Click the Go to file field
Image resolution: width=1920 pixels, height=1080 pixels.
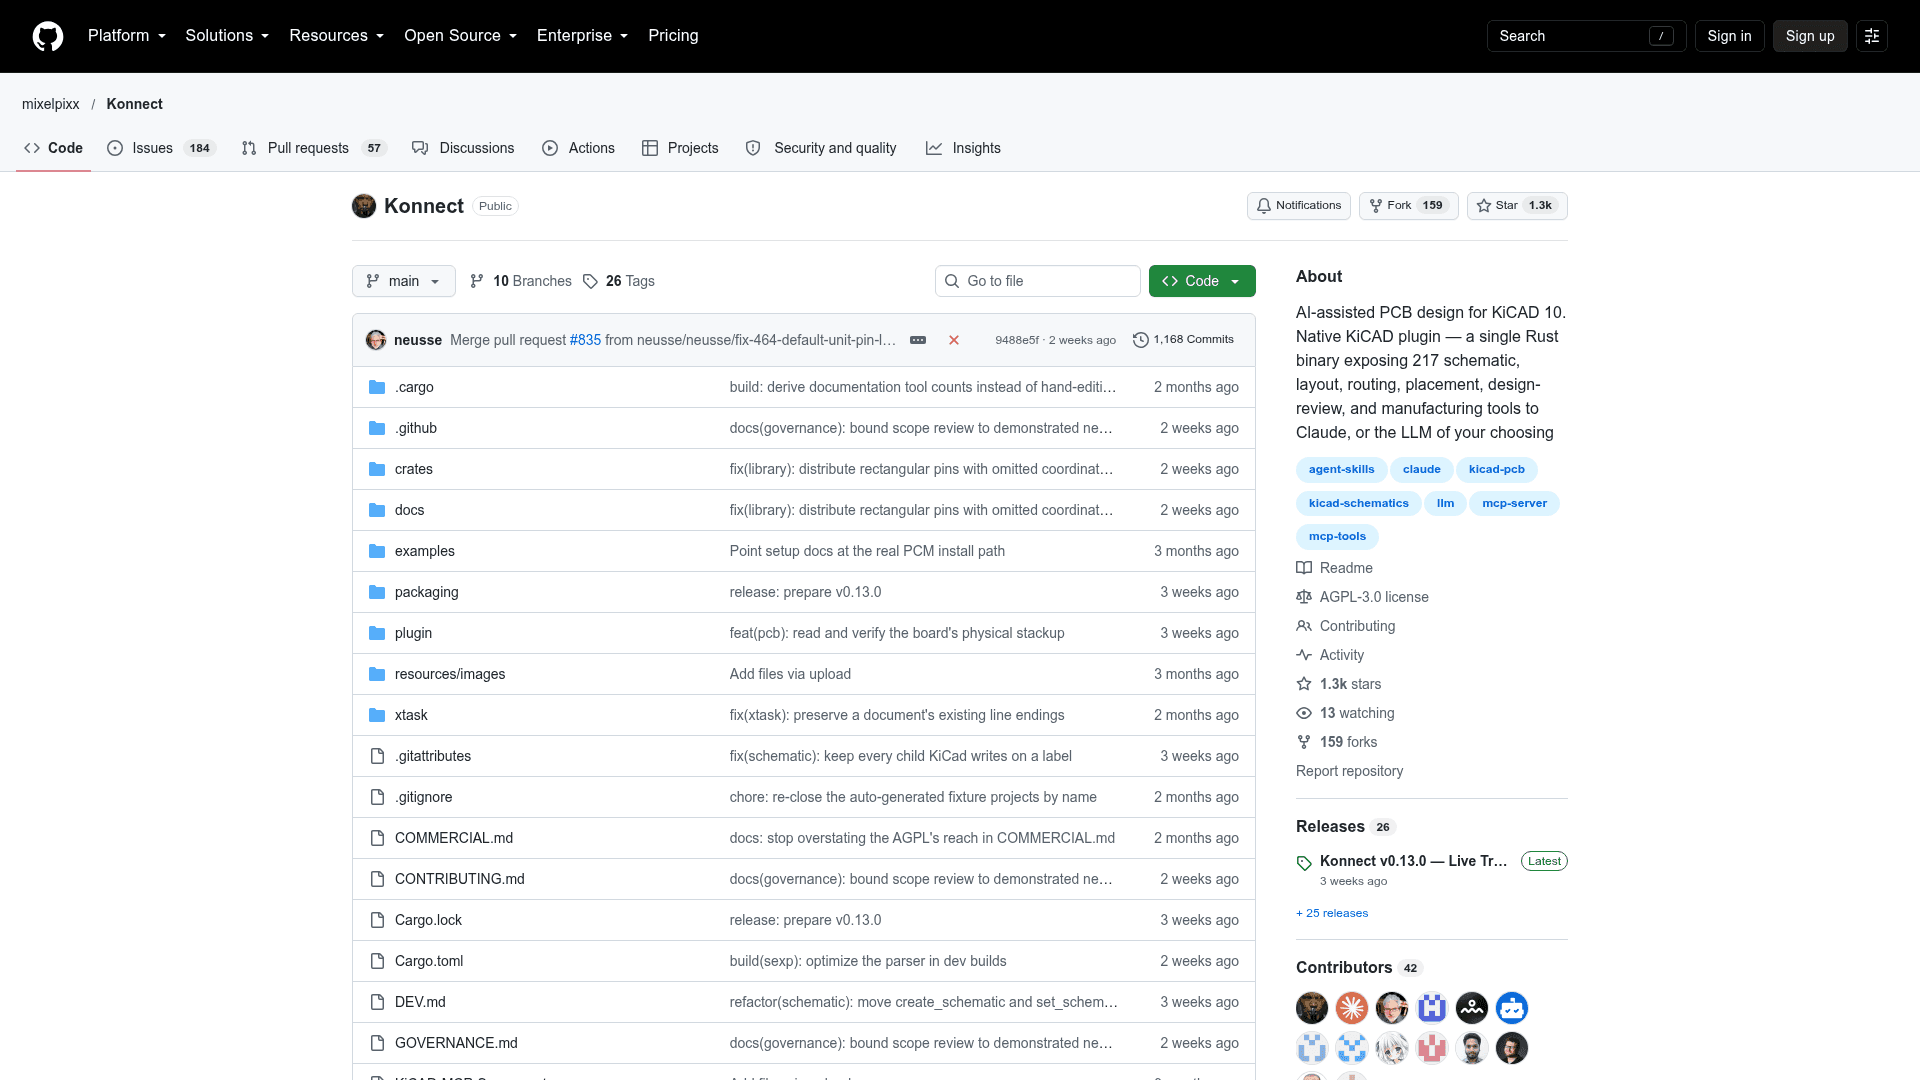(x=1038, y=281)
